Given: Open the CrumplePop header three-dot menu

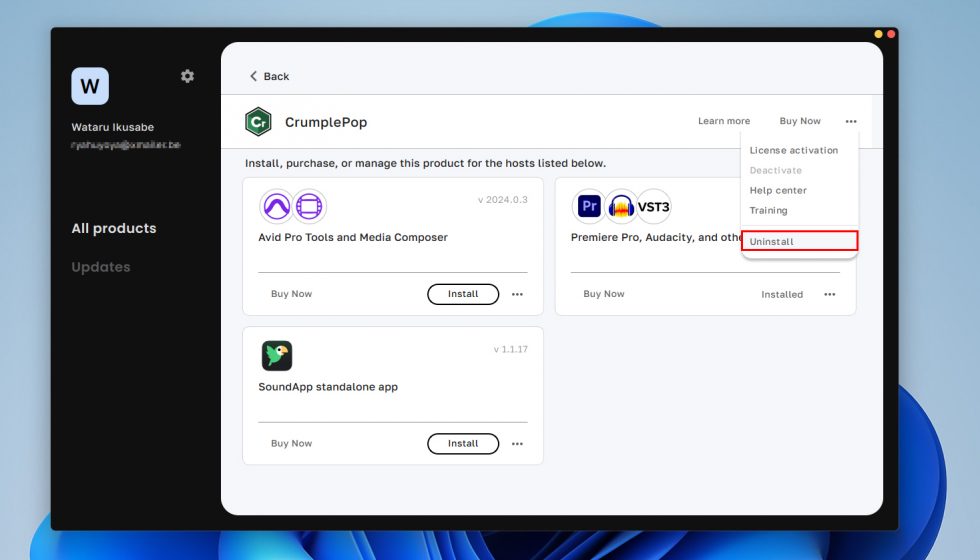Looking at the screenshot, I should tap(851, 121).
